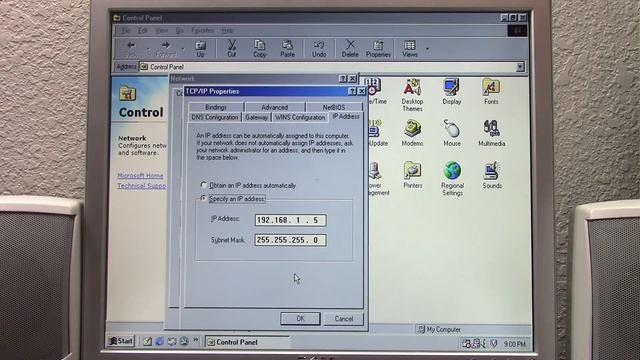This screenshot has height=360, width=640.
Task: Open the Help menu
Action: tap(228, 31)
